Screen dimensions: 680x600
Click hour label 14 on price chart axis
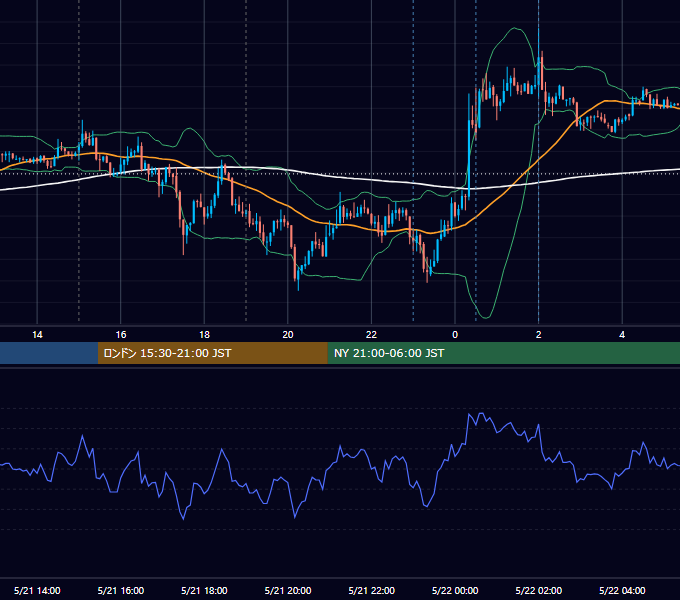click(37, 335)
